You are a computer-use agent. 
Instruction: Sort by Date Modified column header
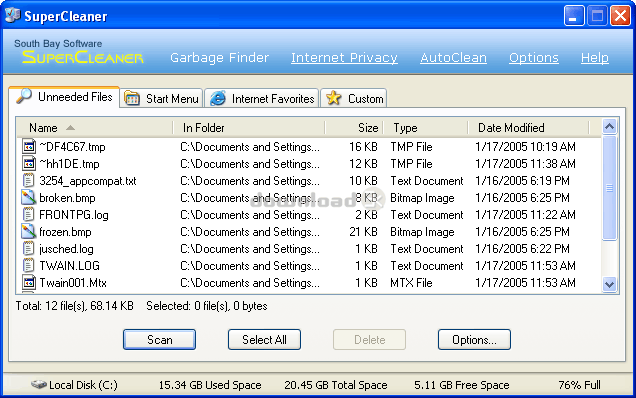coord(528,128)
